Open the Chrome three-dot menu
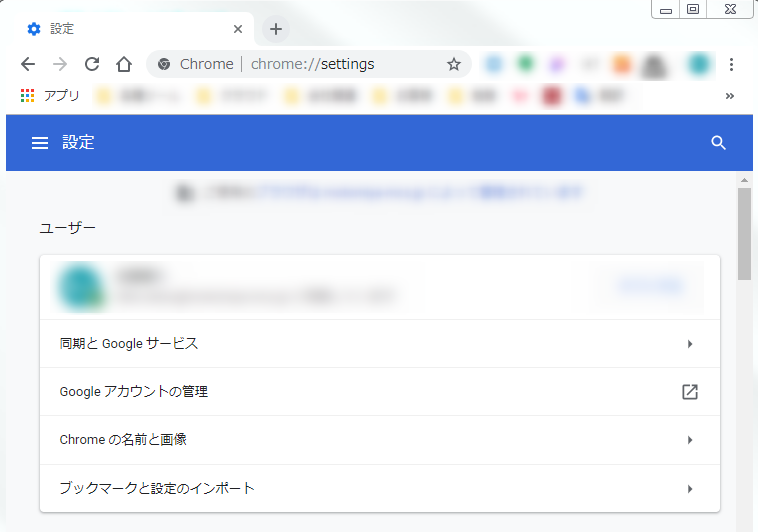 pos(731,64)
